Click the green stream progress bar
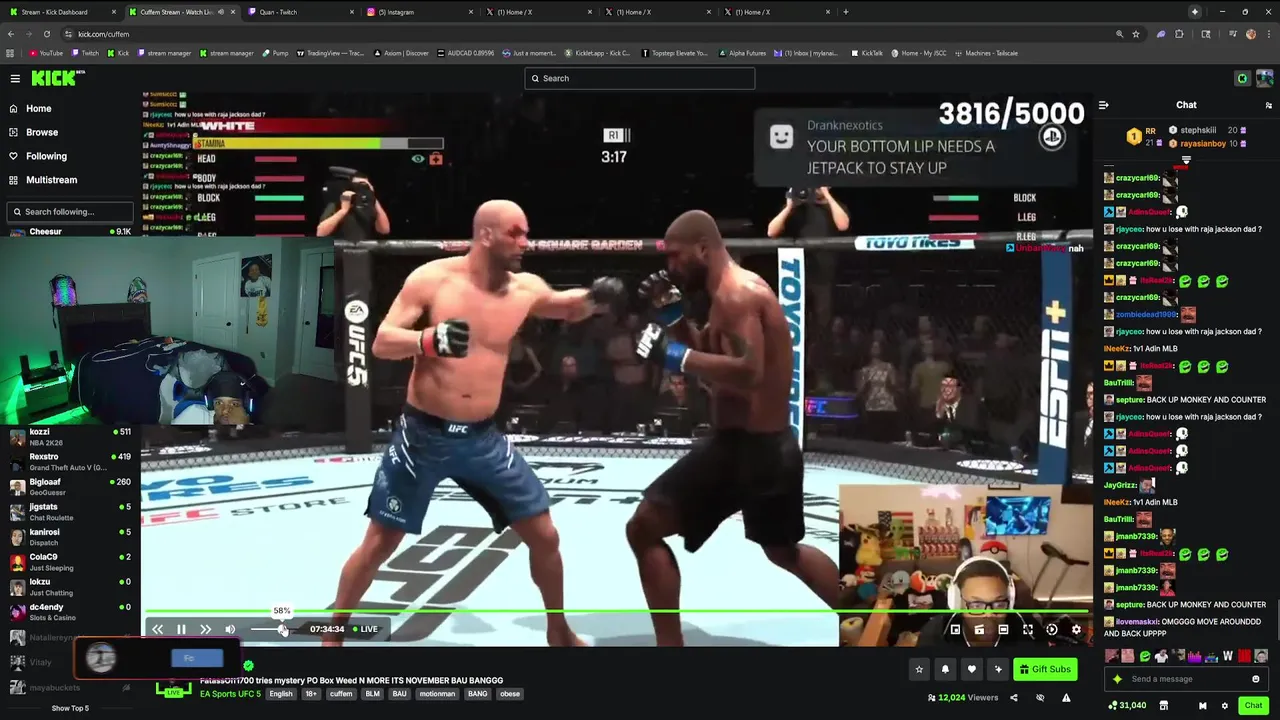This screenshot has width=1280, height=720. [616, 610]
